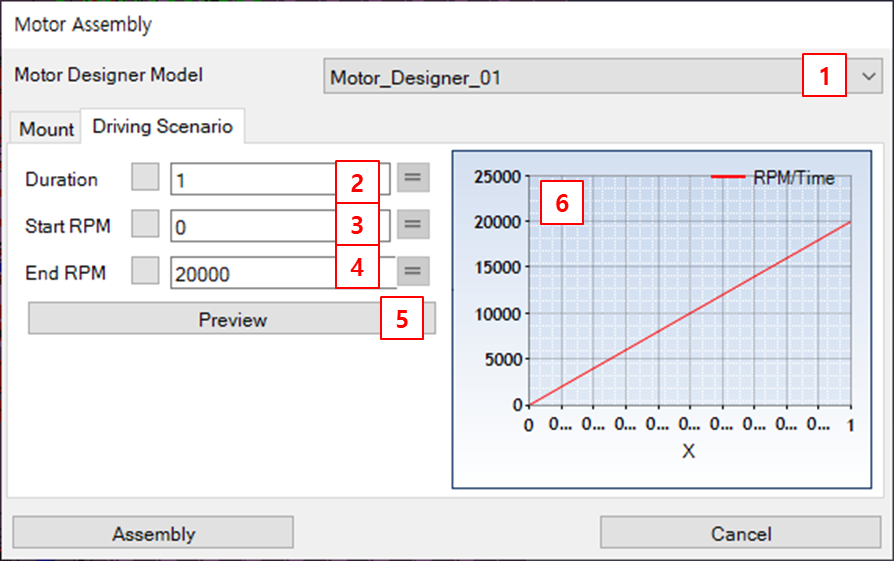
Task: Open the equals icon for End RPM
Action: pyautogui.click(x=413, y=271)
